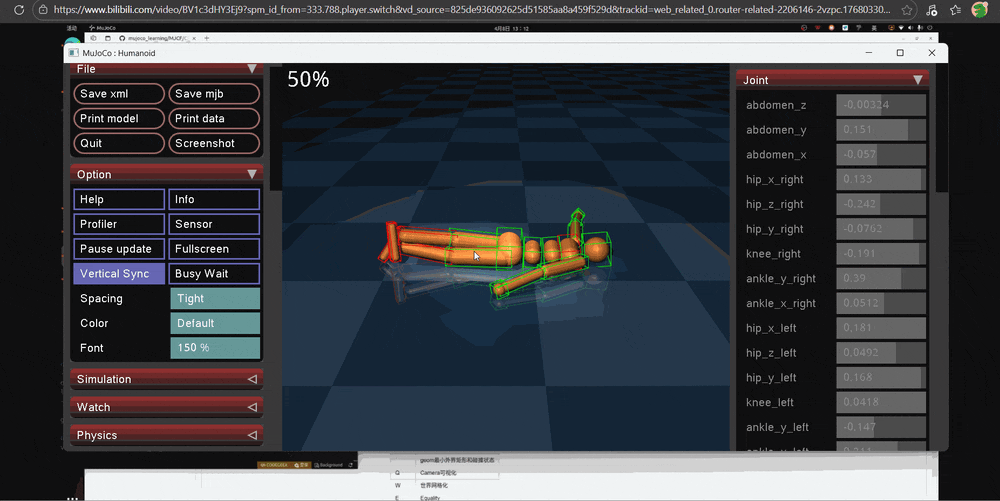Toggle Fullscreen mode
Image resolution: width=1000 pixels, height=501 pixels.
tap(214, 249)
